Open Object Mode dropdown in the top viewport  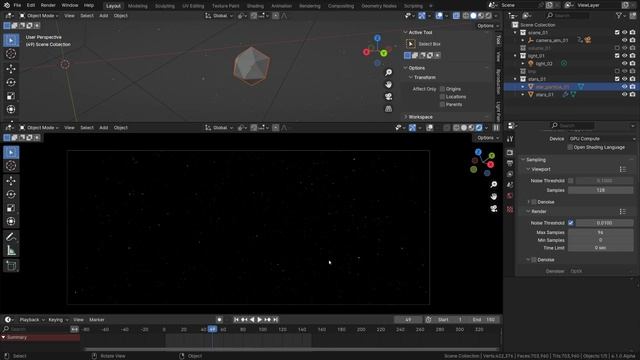(x=39, y=16)
